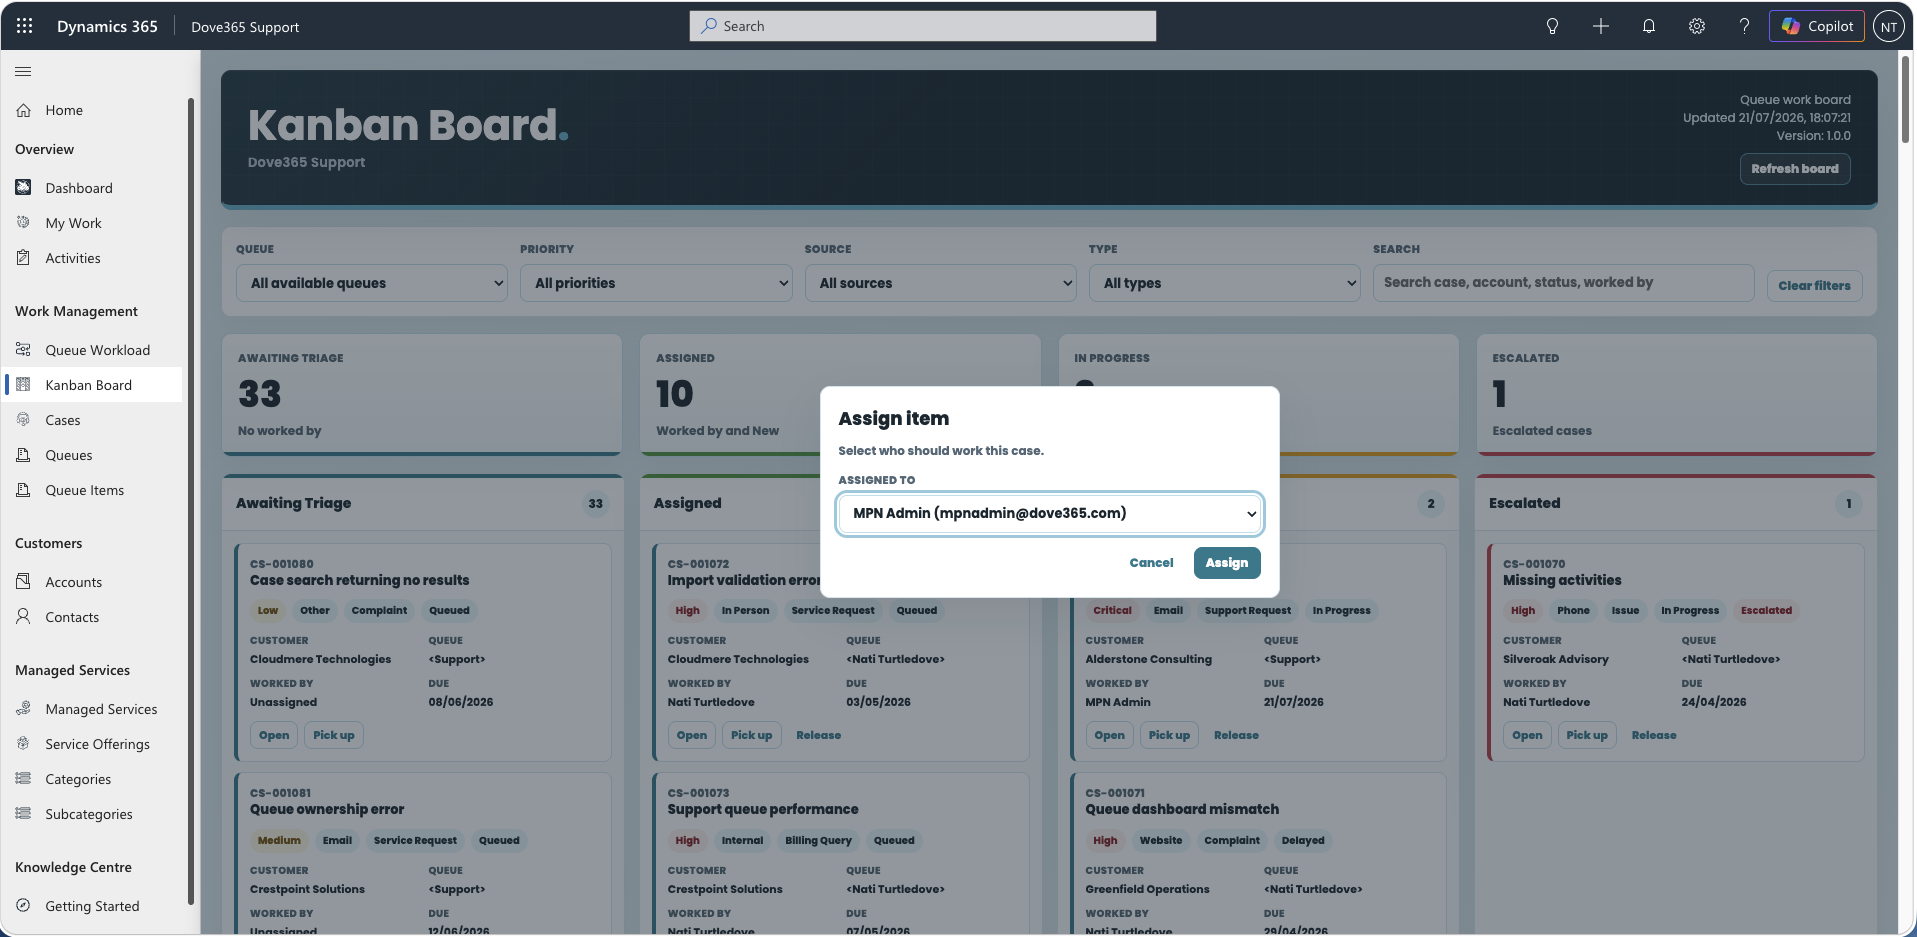Click the Queue Items icon
Screen dimensions: 1917x937
tap(23, 489)
